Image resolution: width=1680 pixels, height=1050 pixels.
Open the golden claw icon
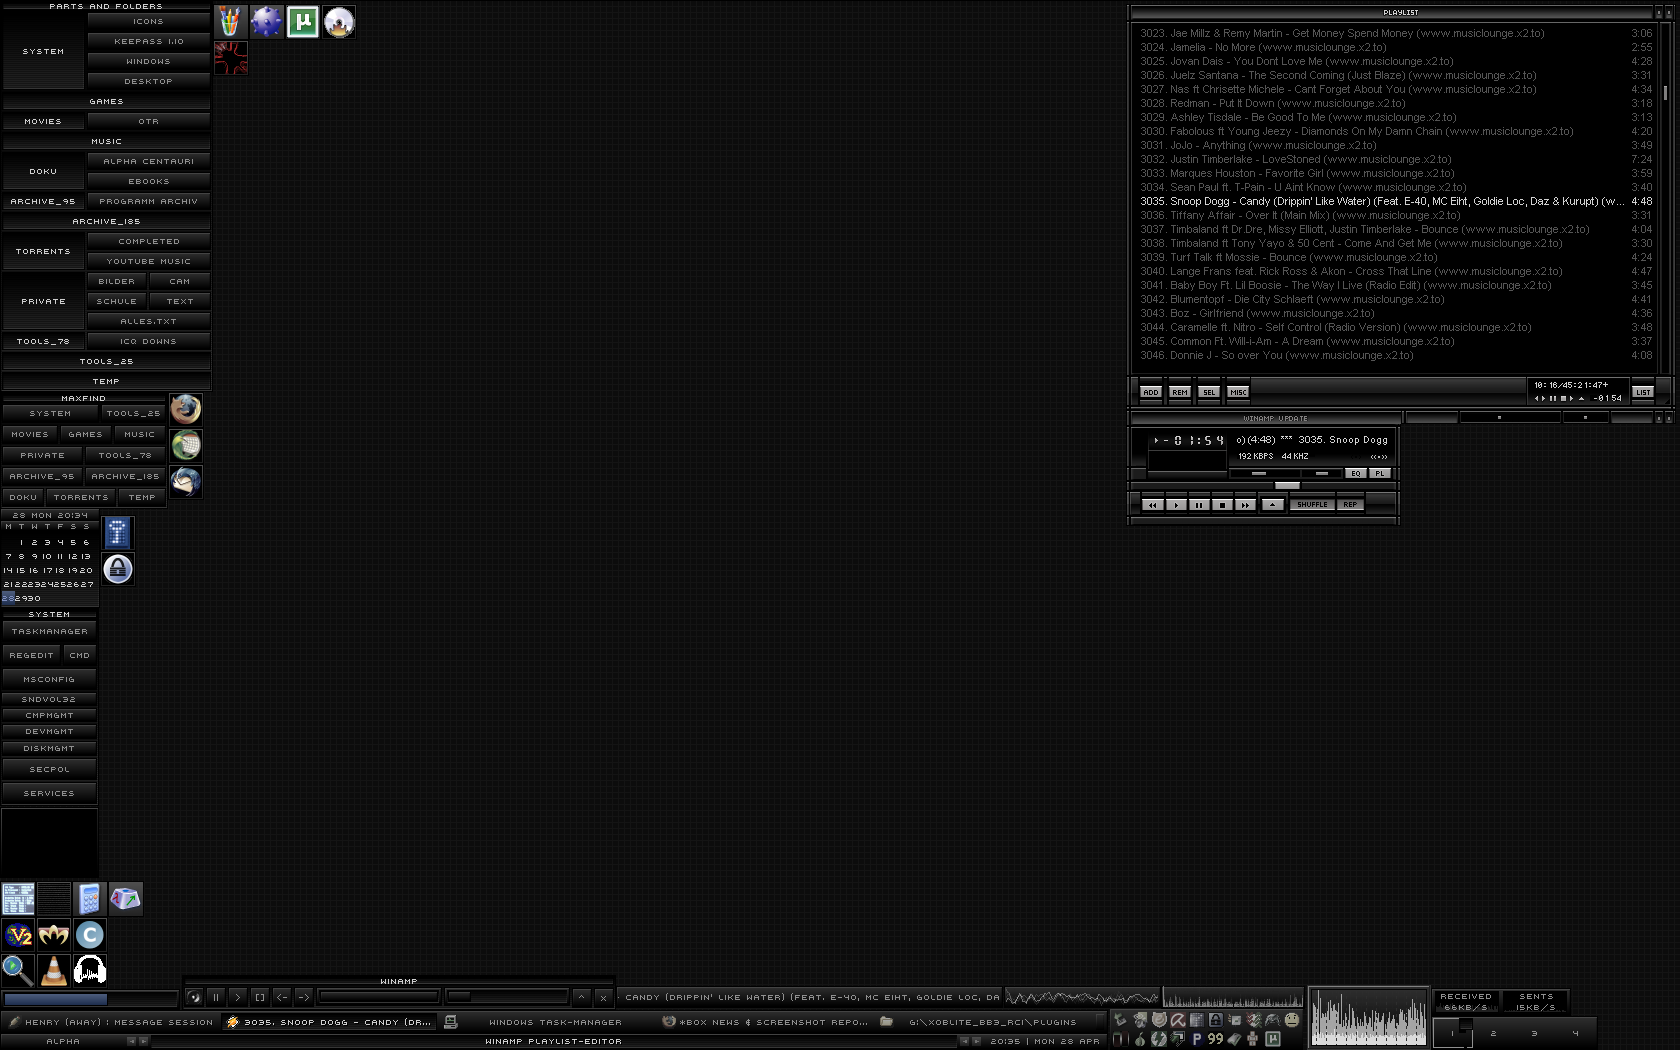(53, 935)
